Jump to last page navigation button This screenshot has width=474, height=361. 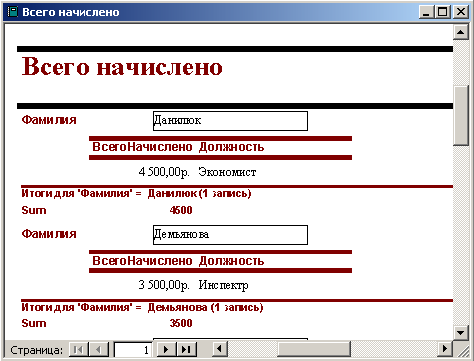pos(186,350)
